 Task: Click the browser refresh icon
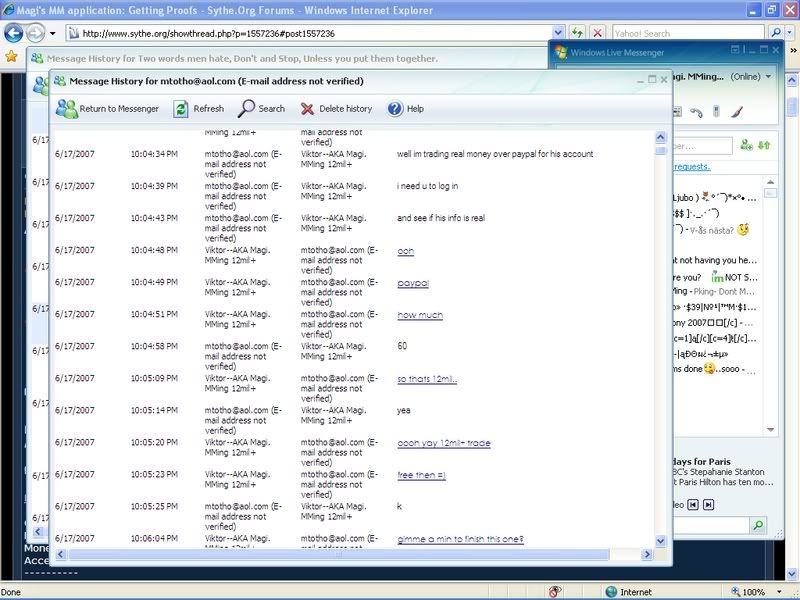(x=577, y=34)
